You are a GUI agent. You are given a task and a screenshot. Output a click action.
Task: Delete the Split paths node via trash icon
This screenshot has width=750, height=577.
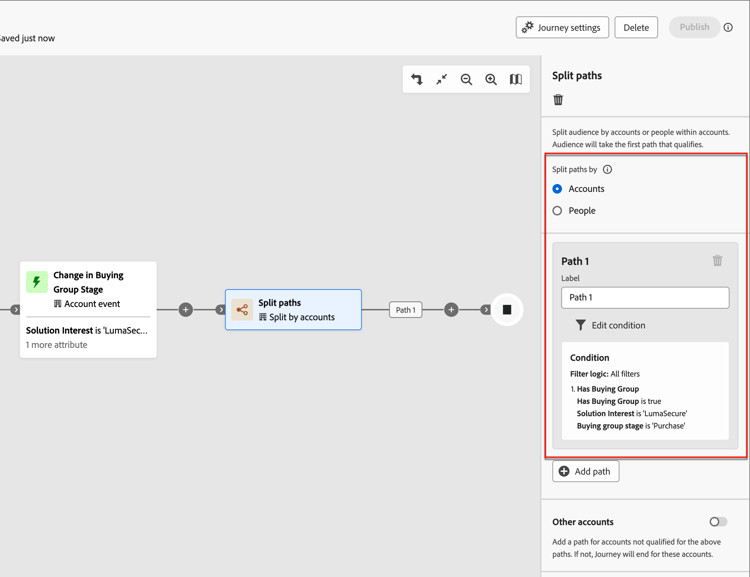click(558, 100)
